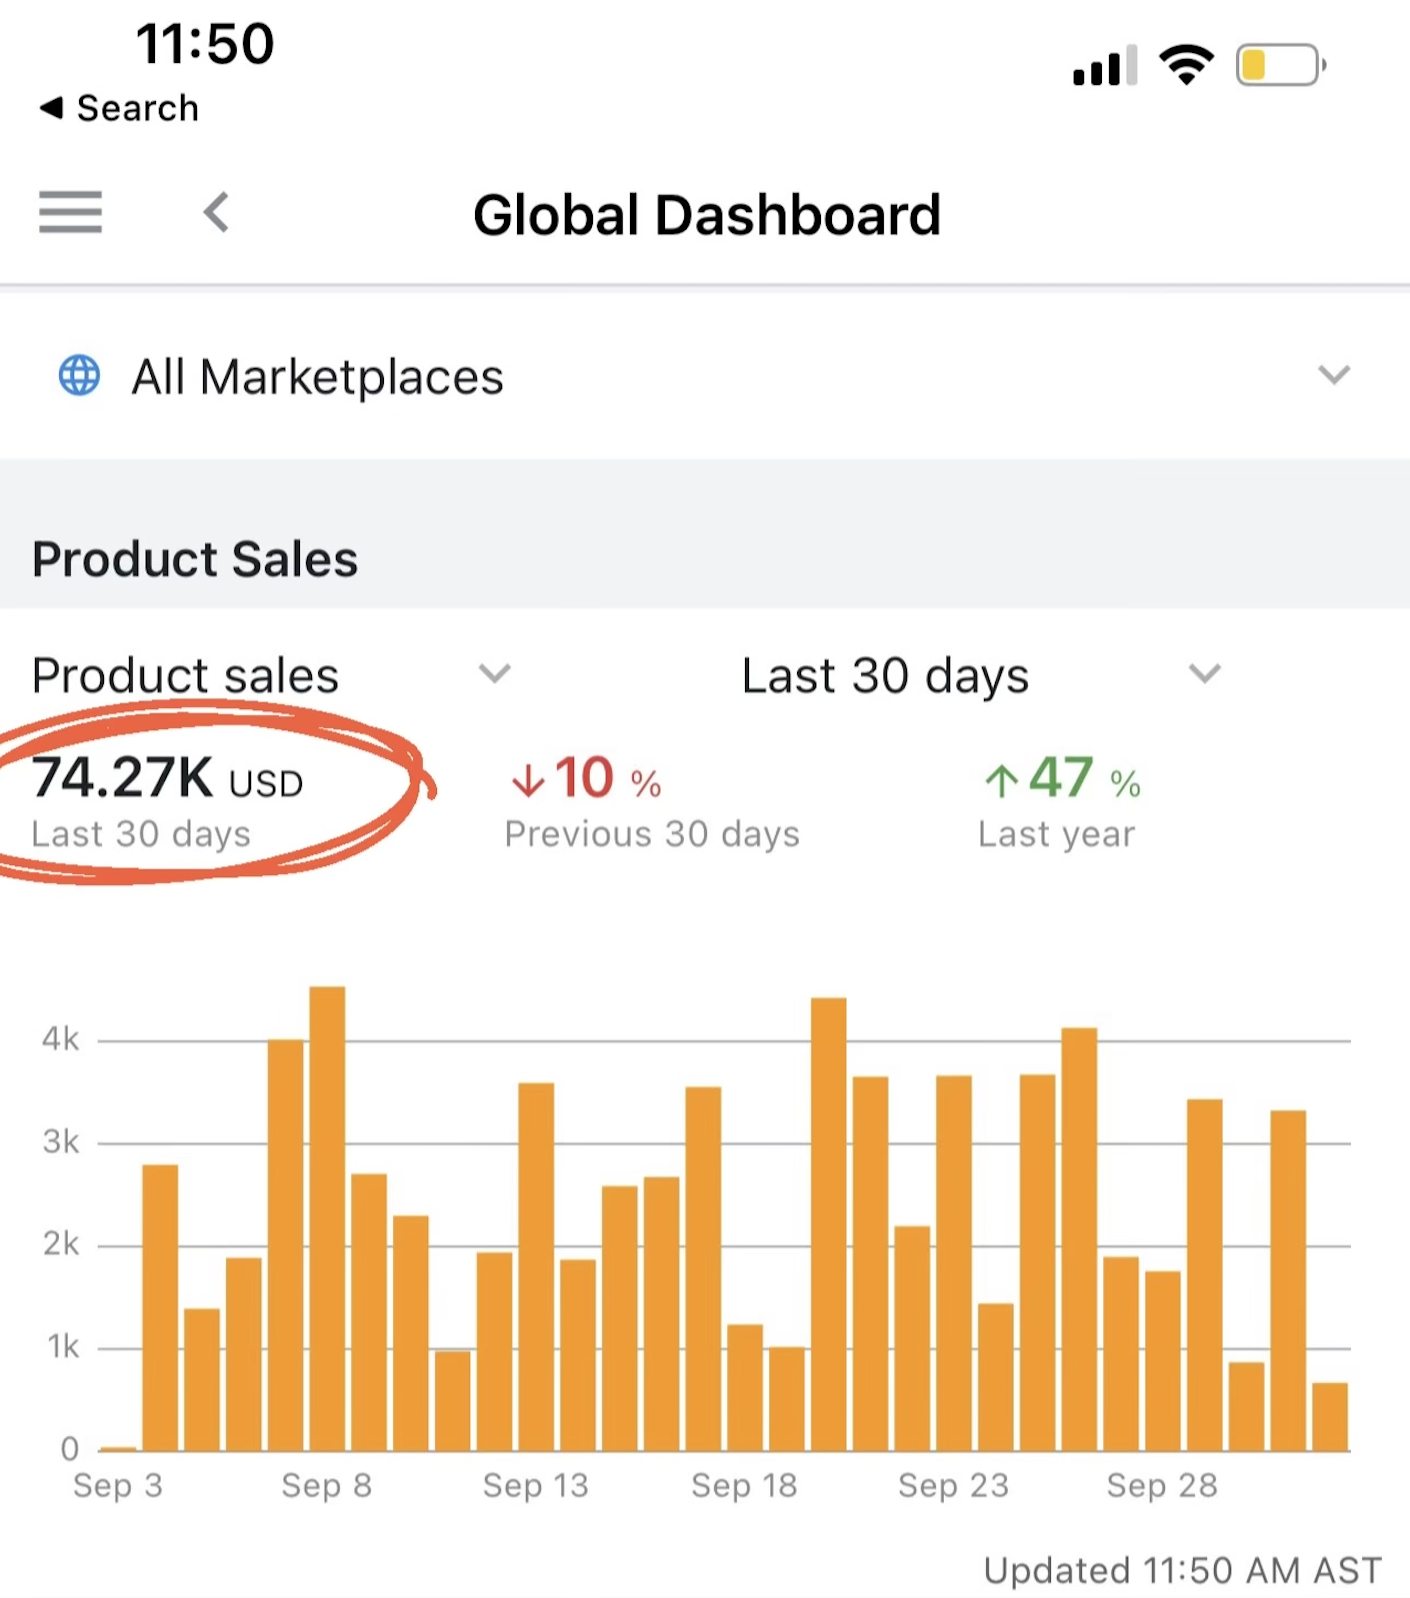This screenshot has height=1598, width=1410.
Task: Tap the Wi-Fi icon in status bar
Action: pyautogui.click(x=1186, y=66)
